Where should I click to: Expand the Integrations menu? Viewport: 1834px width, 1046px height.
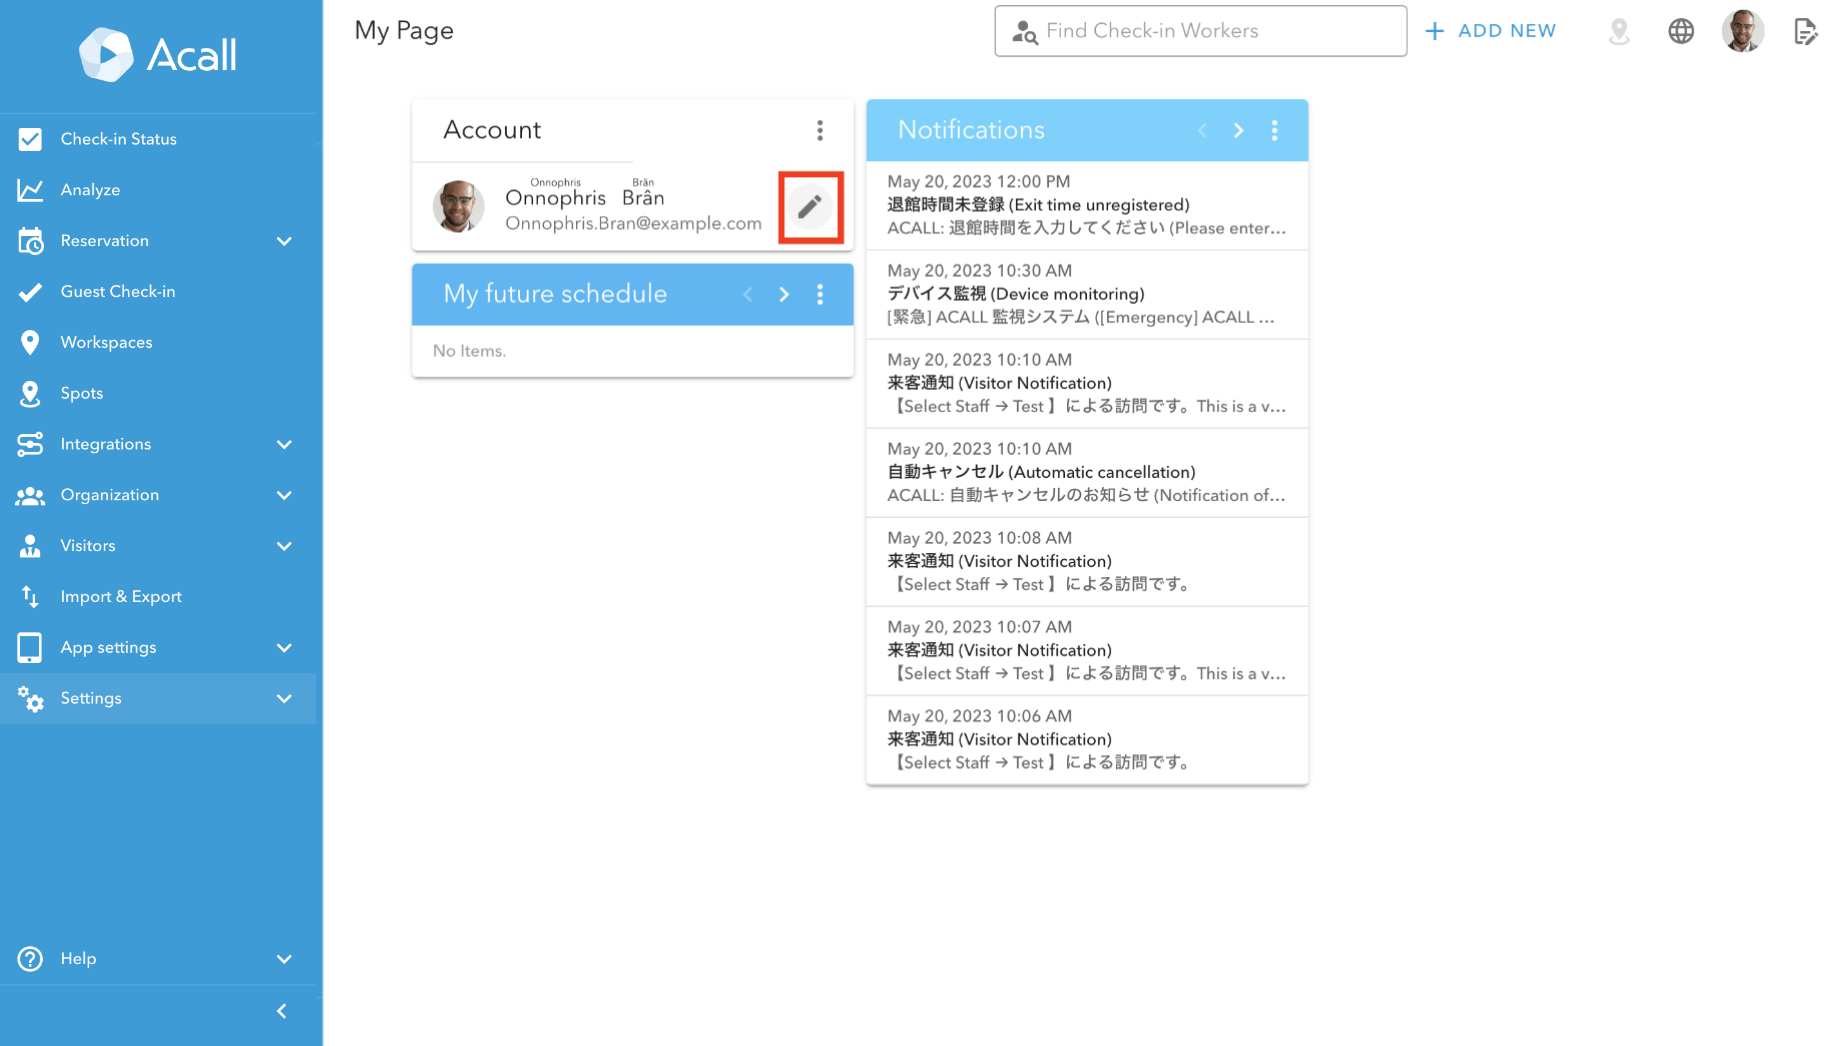click(105, 444)
